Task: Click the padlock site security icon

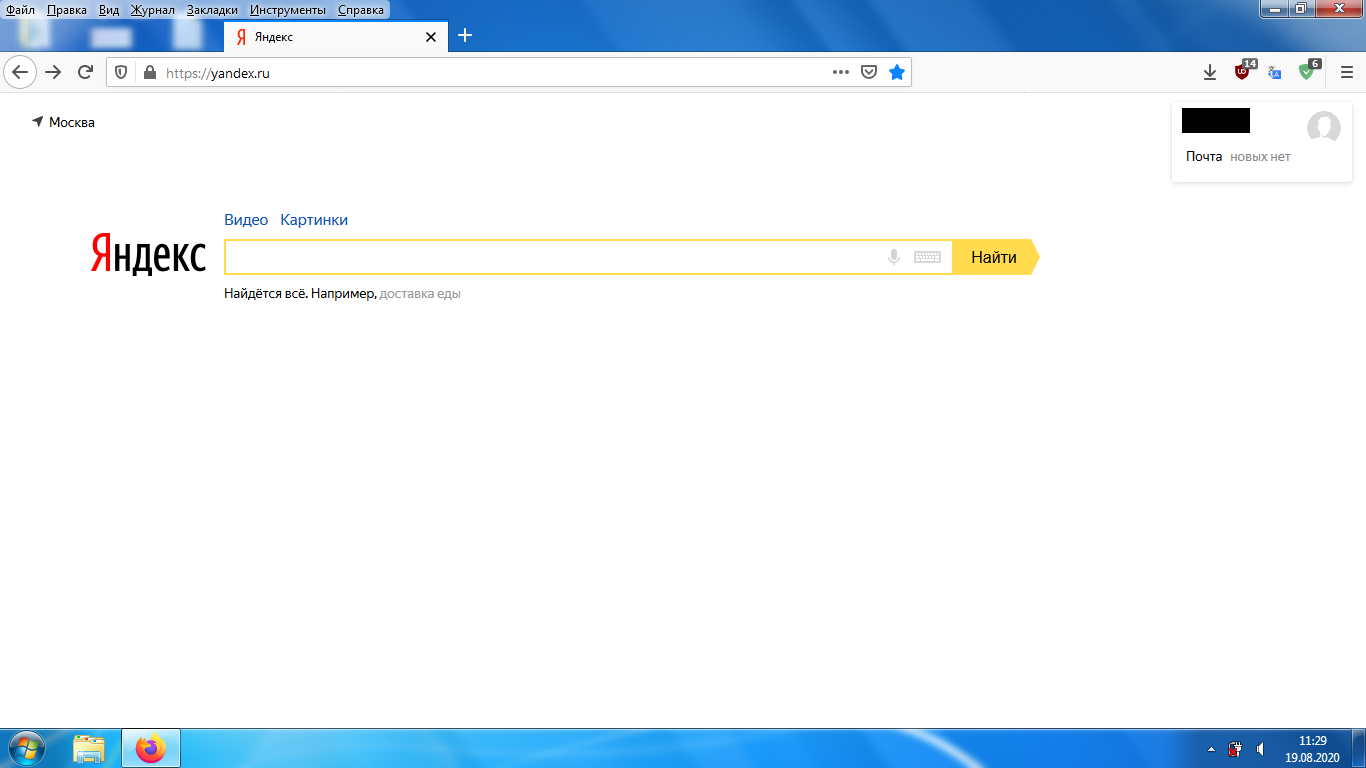Action: 151,72
